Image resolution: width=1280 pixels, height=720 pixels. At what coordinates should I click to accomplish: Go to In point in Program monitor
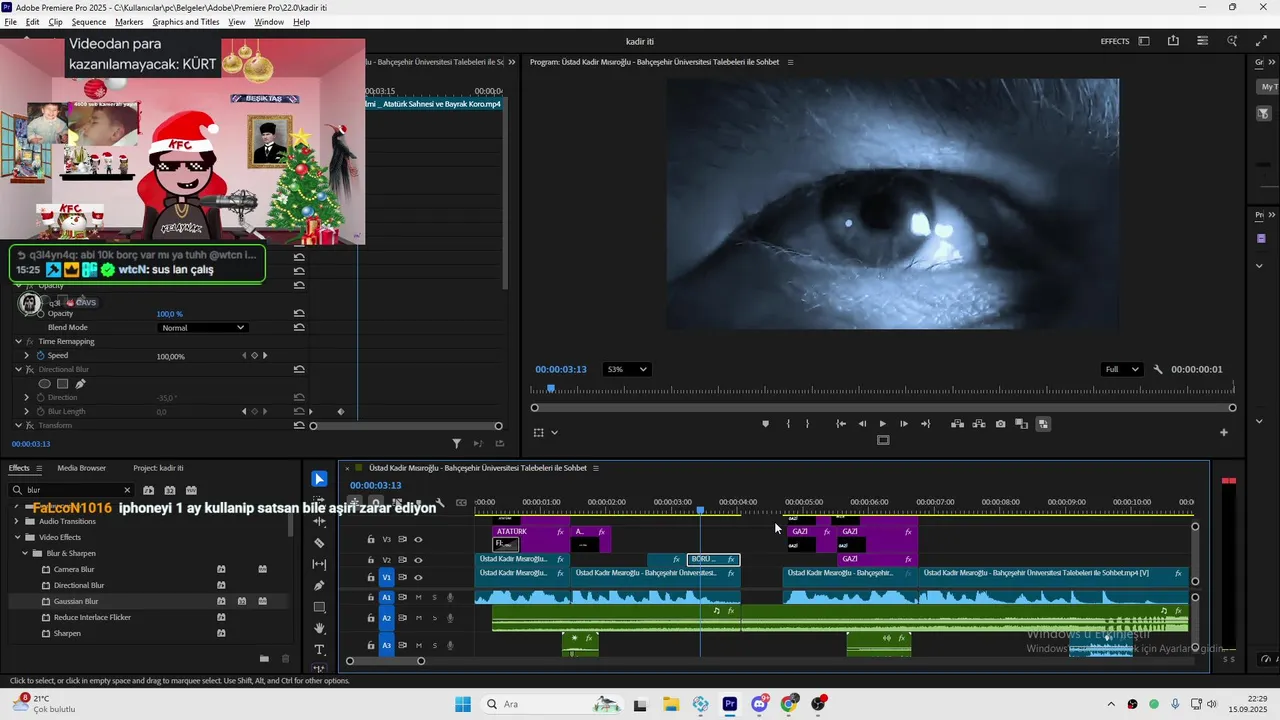tap(841, 424)
